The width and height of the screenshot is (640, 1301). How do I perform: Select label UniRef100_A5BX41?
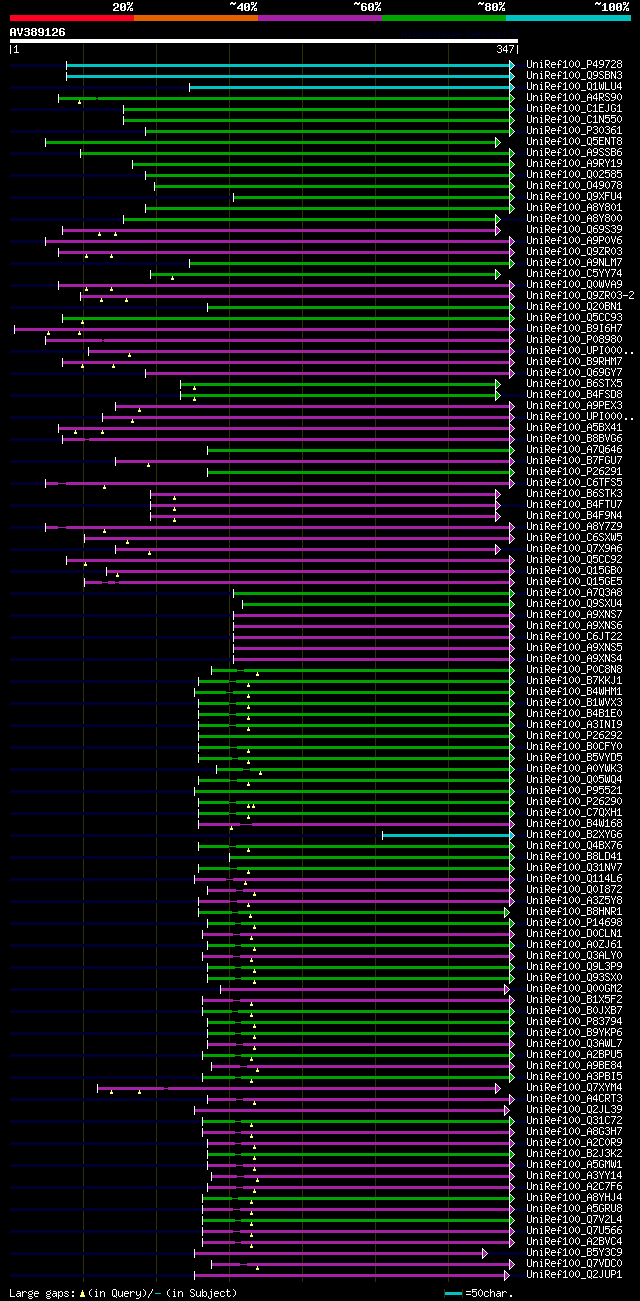click(x=574, y=428)
